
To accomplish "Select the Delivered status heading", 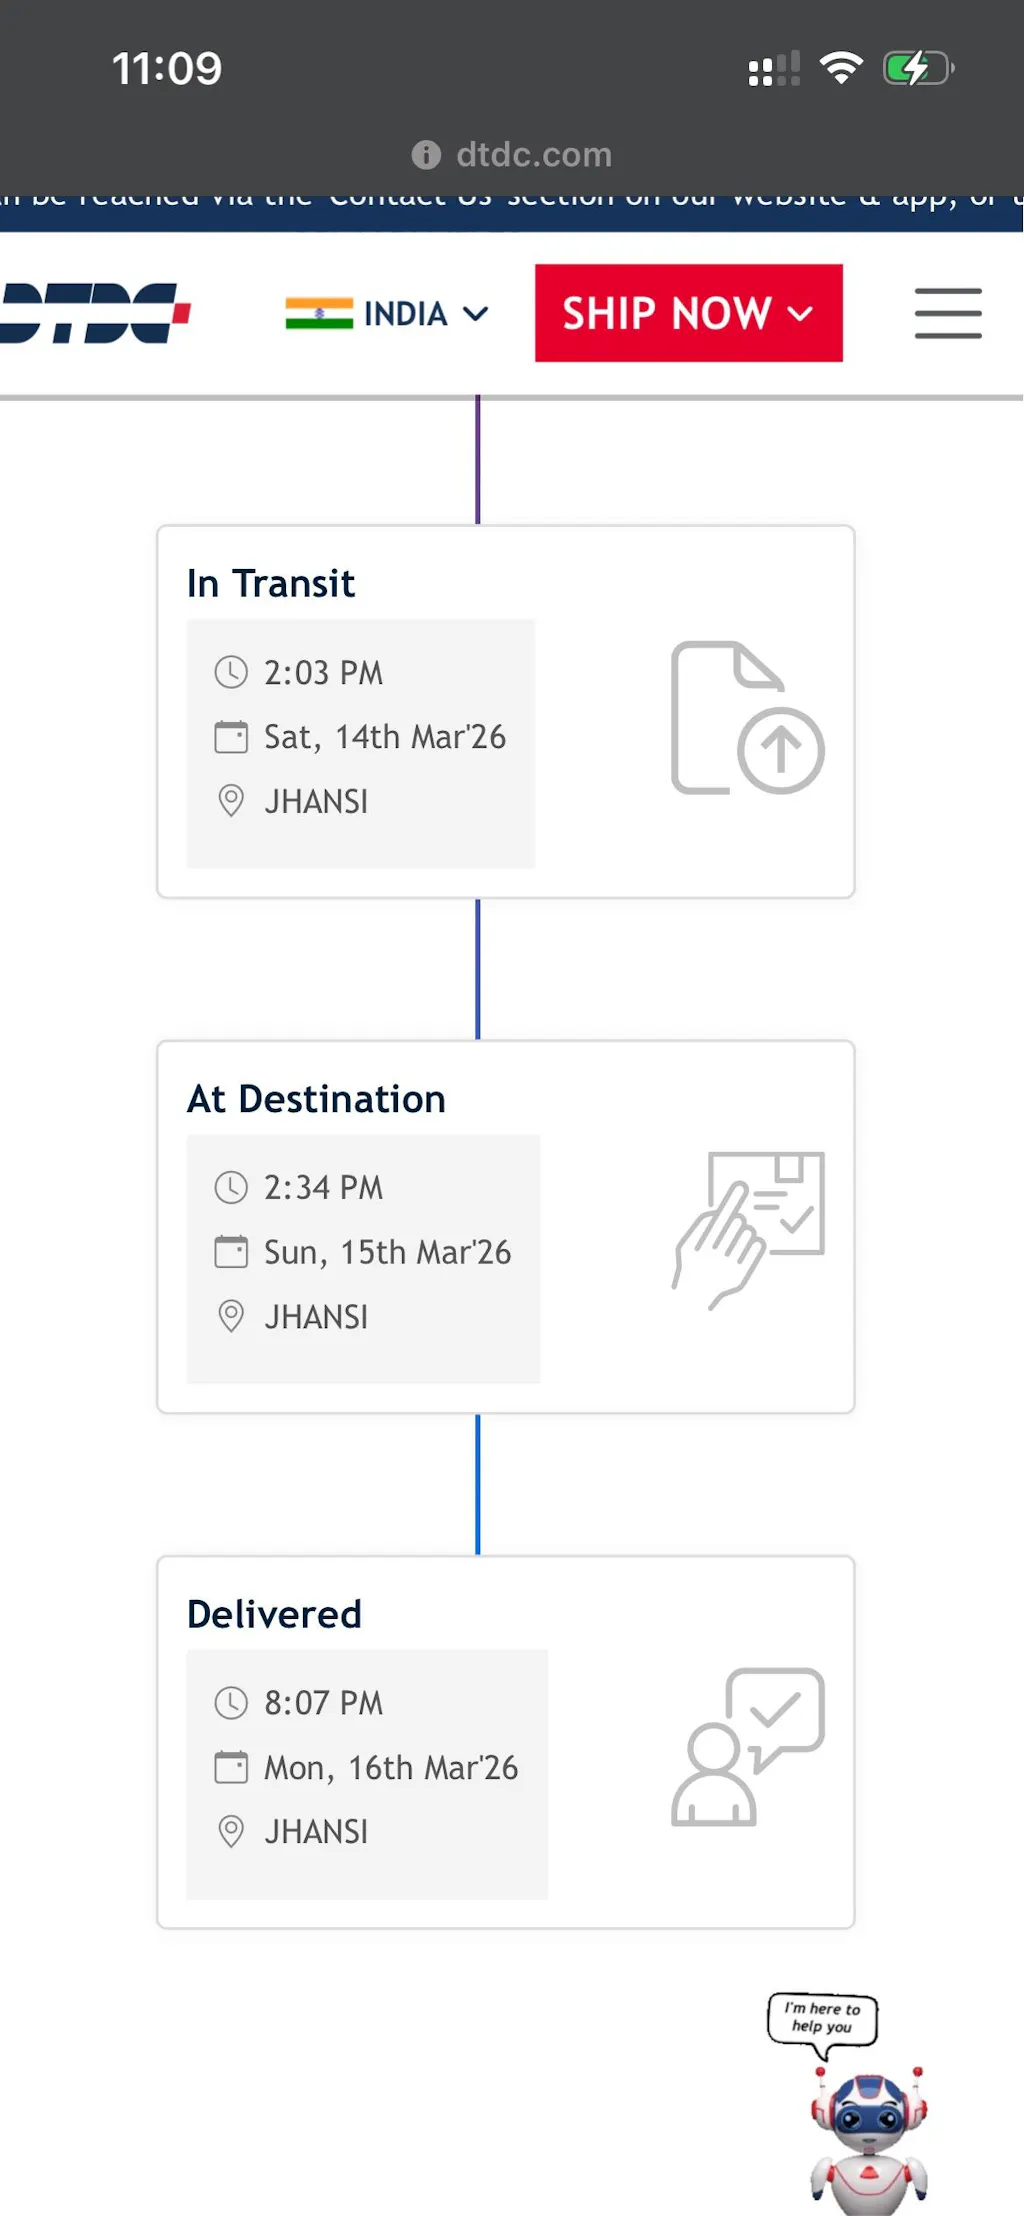I will click(274, 1614).
